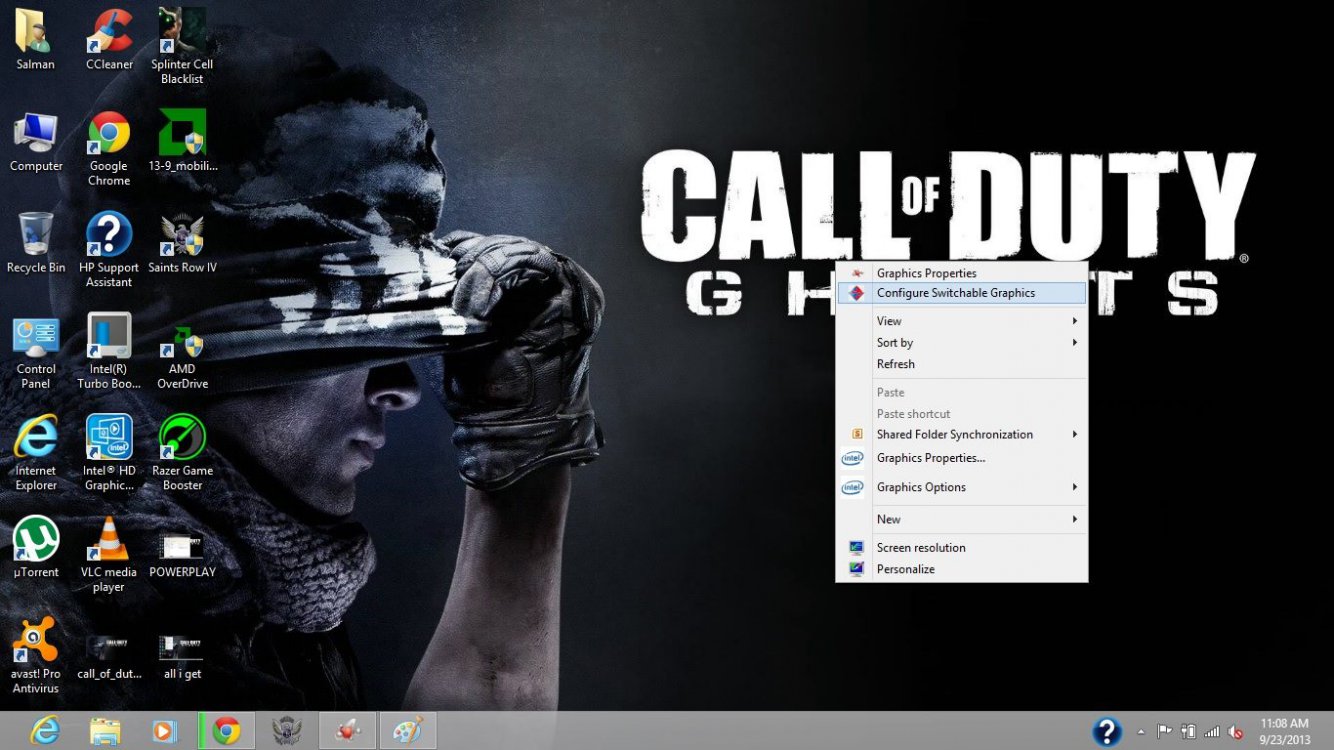Click the blue question mark tray icon
Viewport: 1334px width, 750px height.
click(x=1106, y=732)
